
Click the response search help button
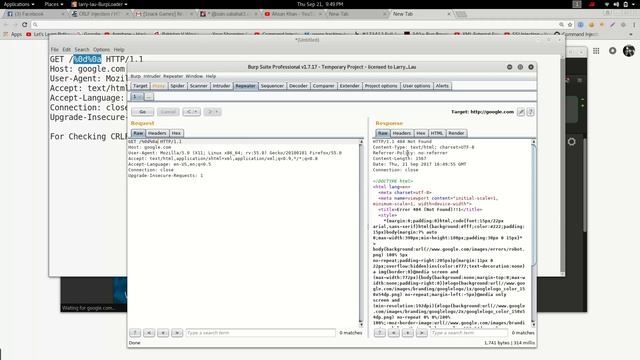(380, 333)
